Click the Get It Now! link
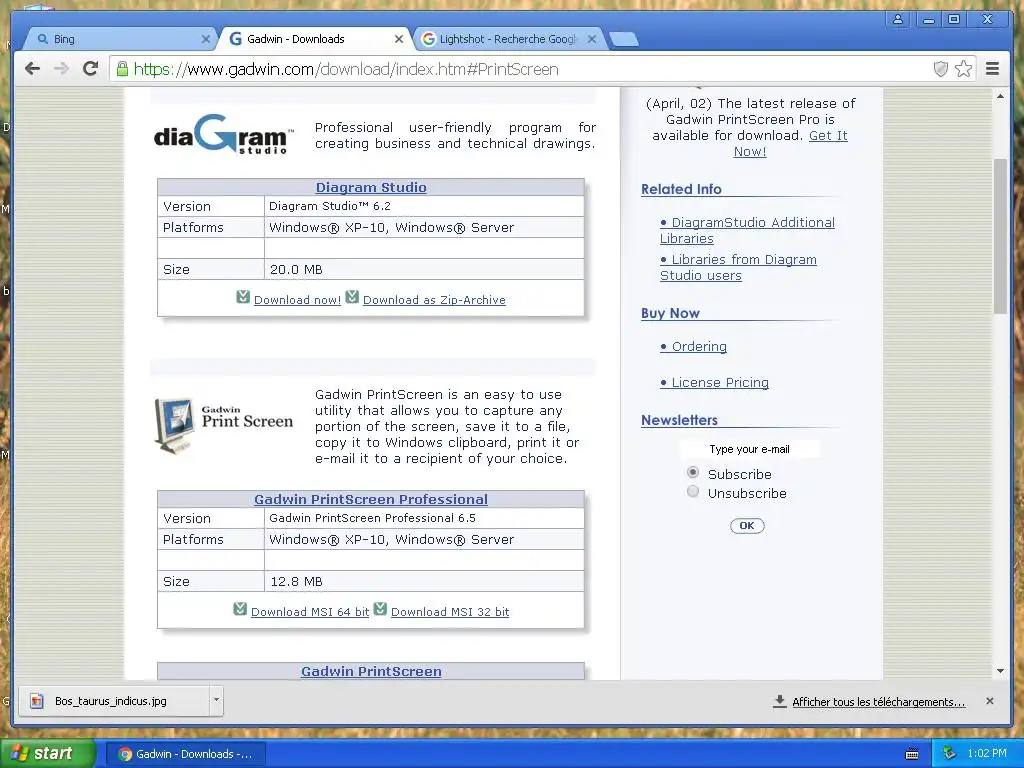Viewport: 1024px width, 768px height. point(828,136)
